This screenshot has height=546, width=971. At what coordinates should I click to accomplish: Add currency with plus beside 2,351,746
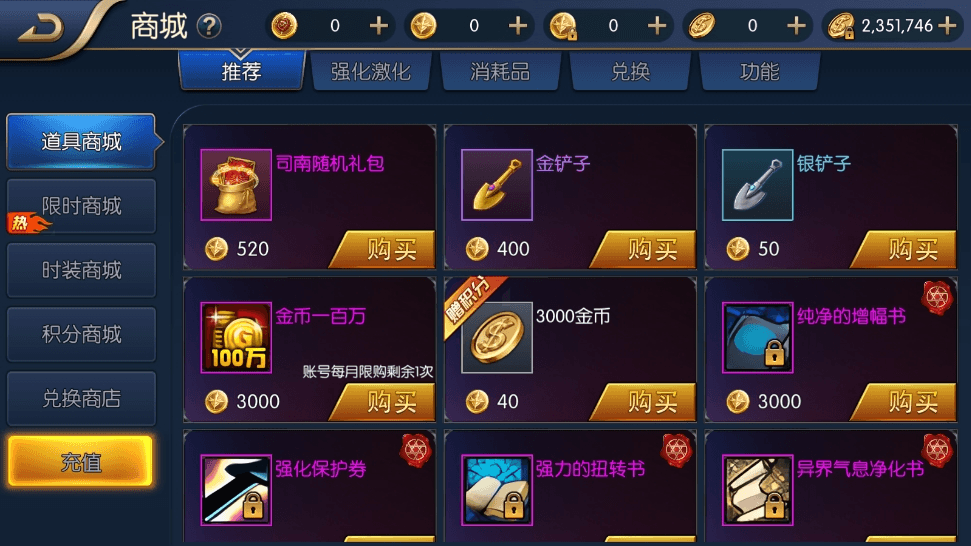click(x=947, y=25)
